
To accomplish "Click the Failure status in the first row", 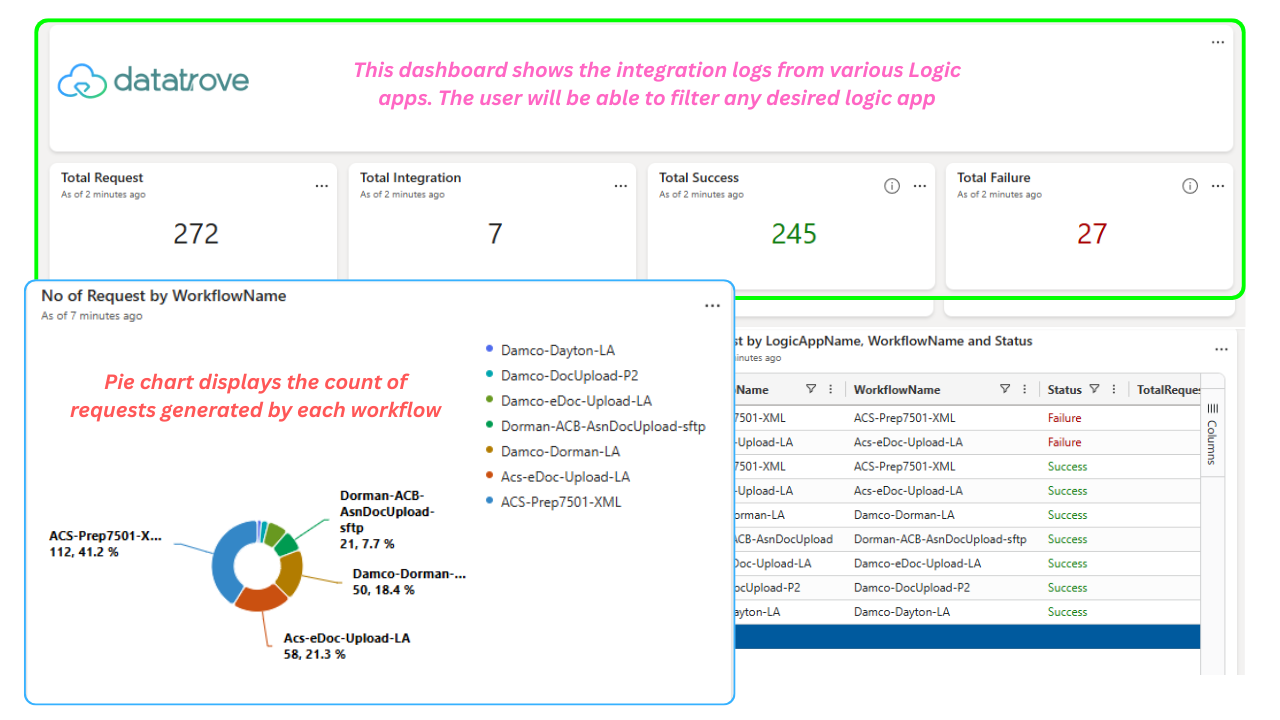I will [1064, 418].
